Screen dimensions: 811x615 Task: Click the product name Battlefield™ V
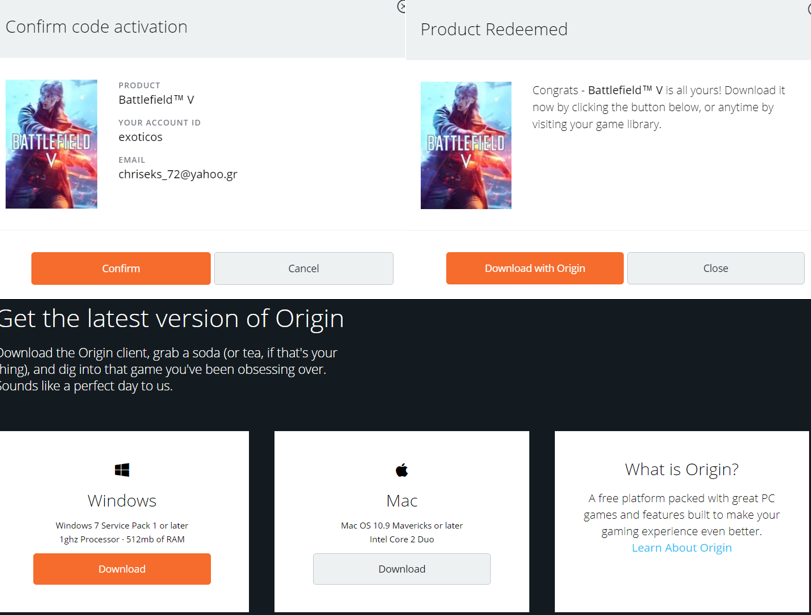[156, 100]
